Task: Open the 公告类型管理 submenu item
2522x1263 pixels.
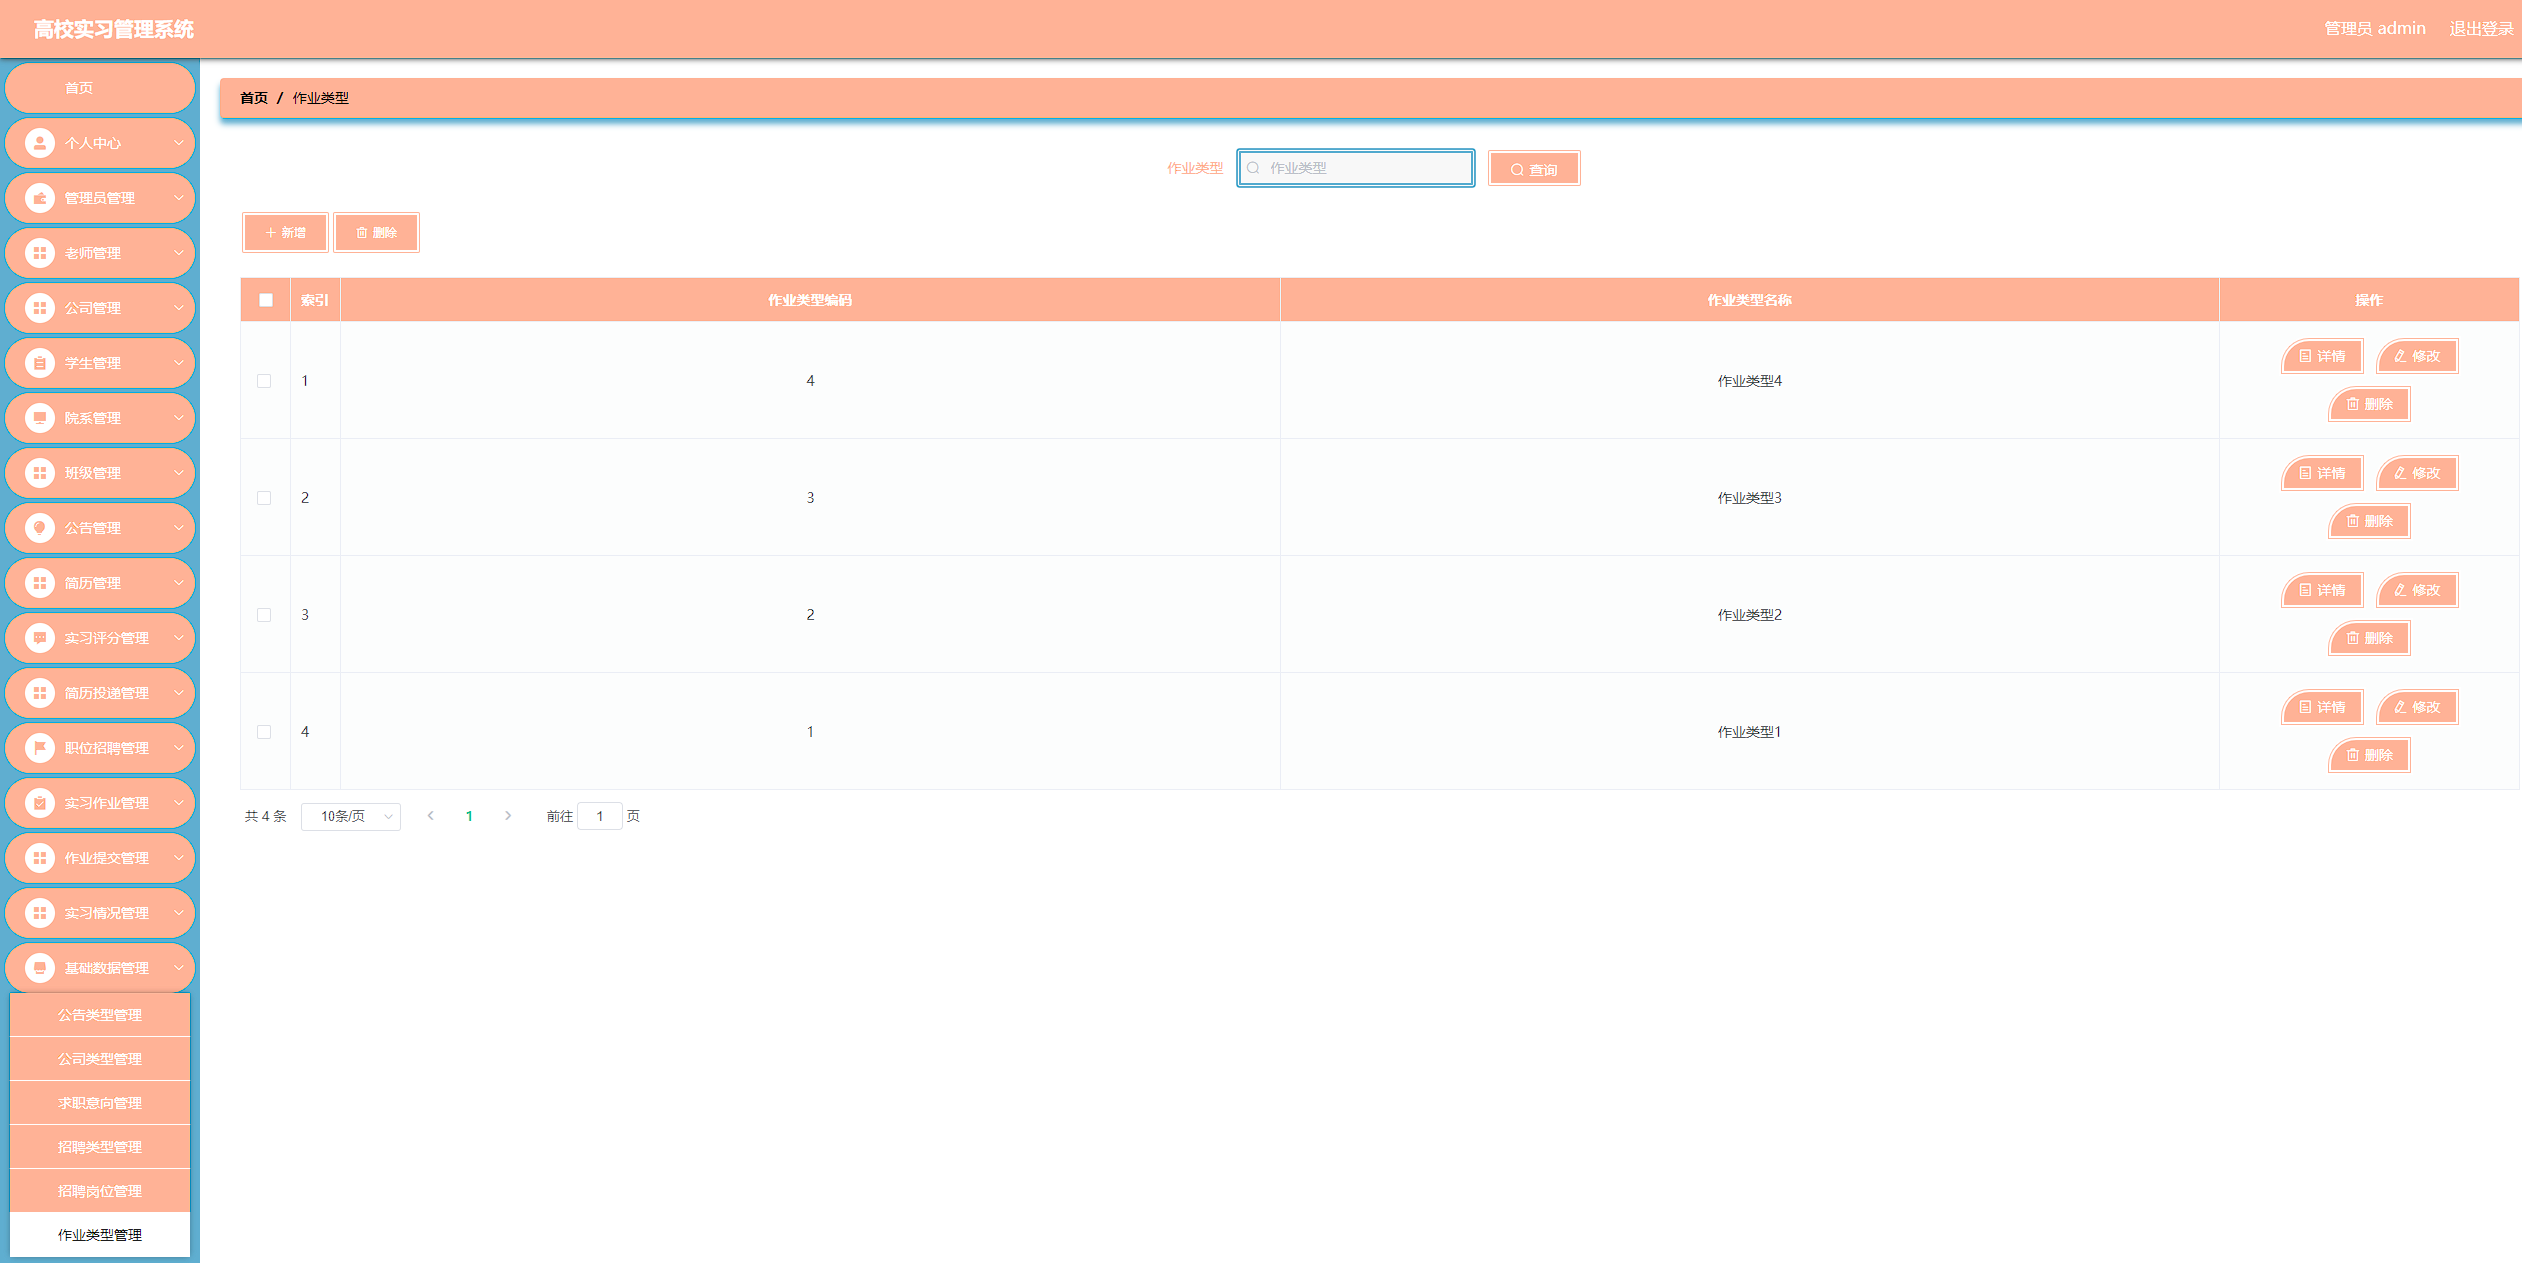Action: pyautogui.click(x=100, y=1015)
